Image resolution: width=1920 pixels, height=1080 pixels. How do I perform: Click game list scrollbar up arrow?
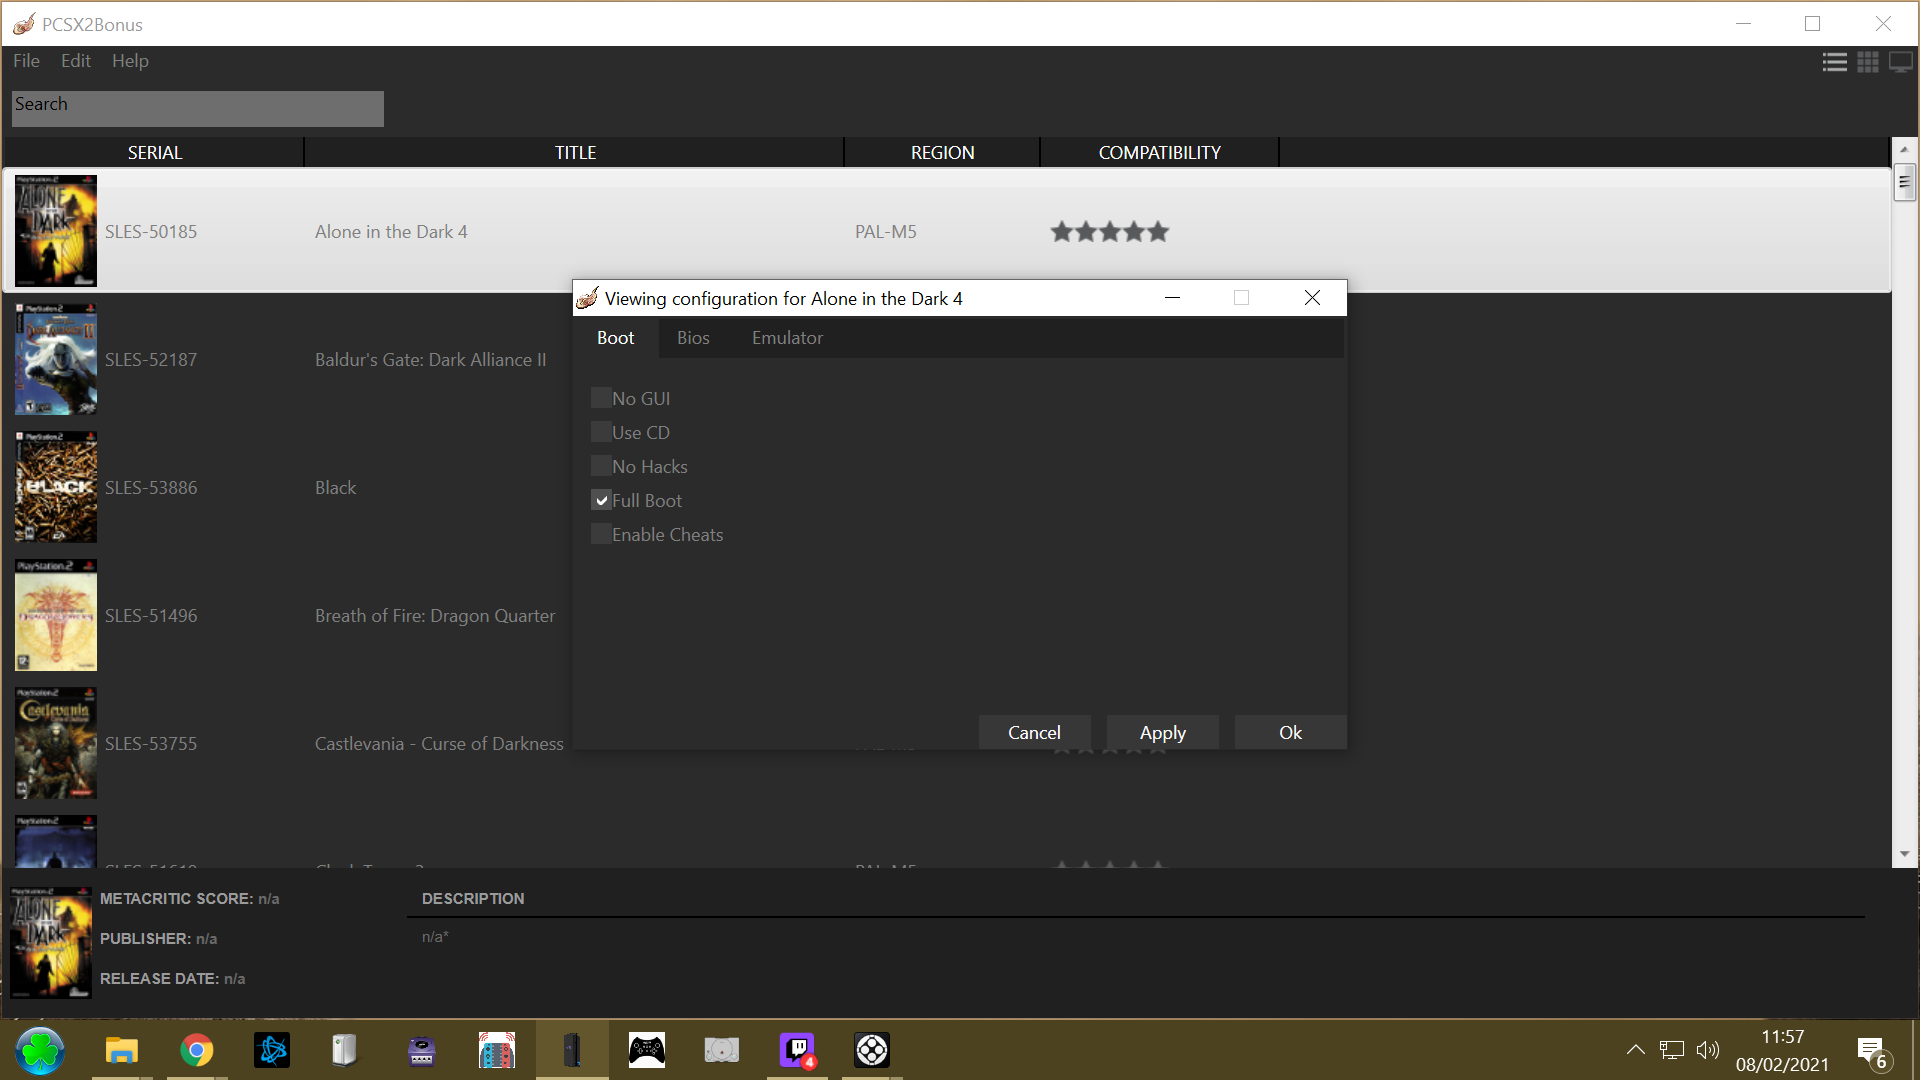tap(1904, 149)
